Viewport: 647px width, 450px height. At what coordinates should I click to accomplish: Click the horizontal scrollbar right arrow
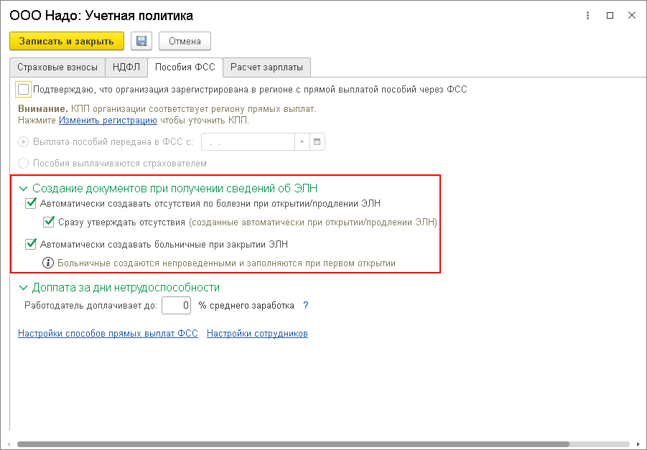[x=638, y=444]
